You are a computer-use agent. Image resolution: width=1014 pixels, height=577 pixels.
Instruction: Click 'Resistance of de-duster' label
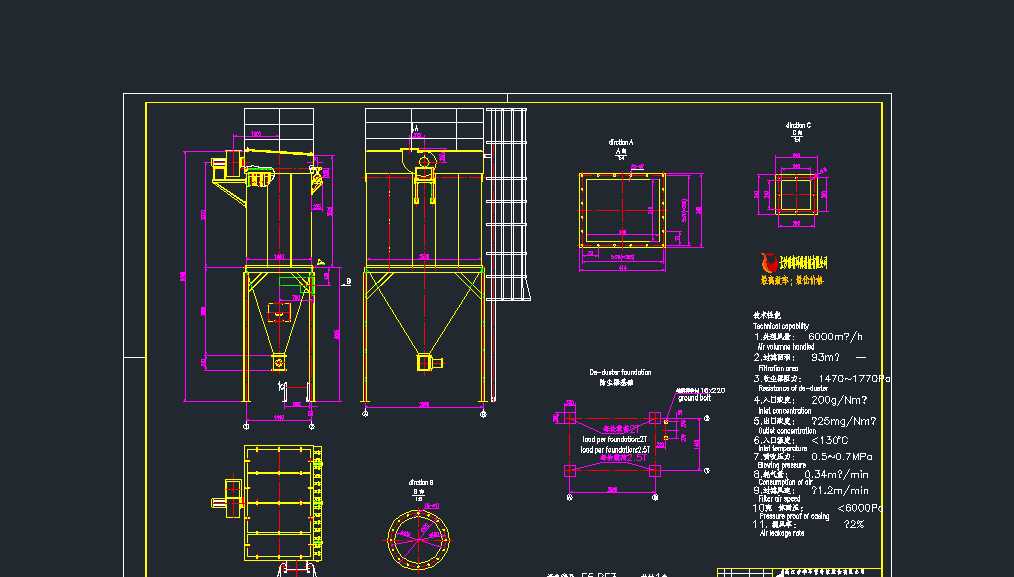click(793, 389)
